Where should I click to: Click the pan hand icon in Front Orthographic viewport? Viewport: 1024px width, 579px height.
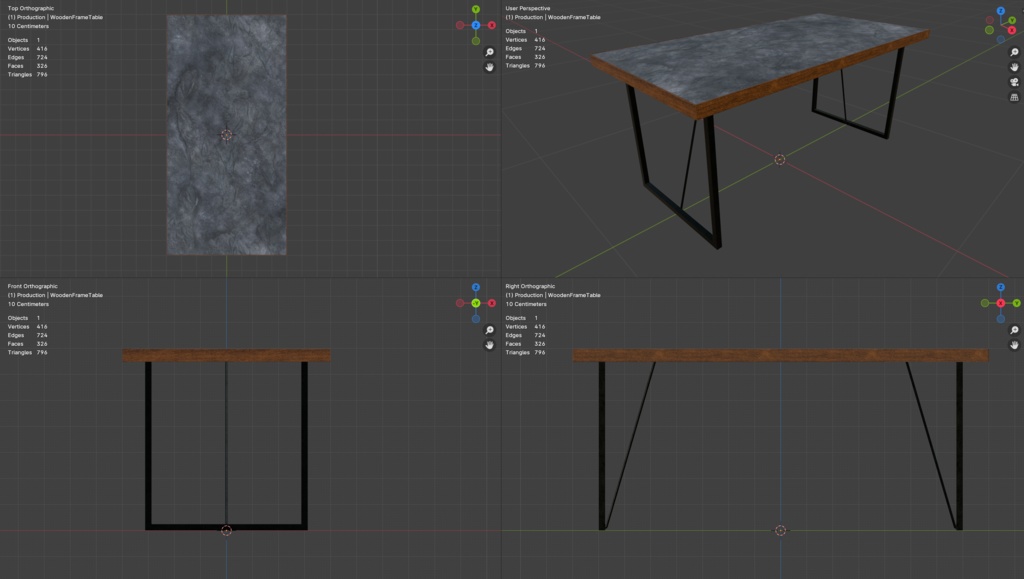point(490,345)
